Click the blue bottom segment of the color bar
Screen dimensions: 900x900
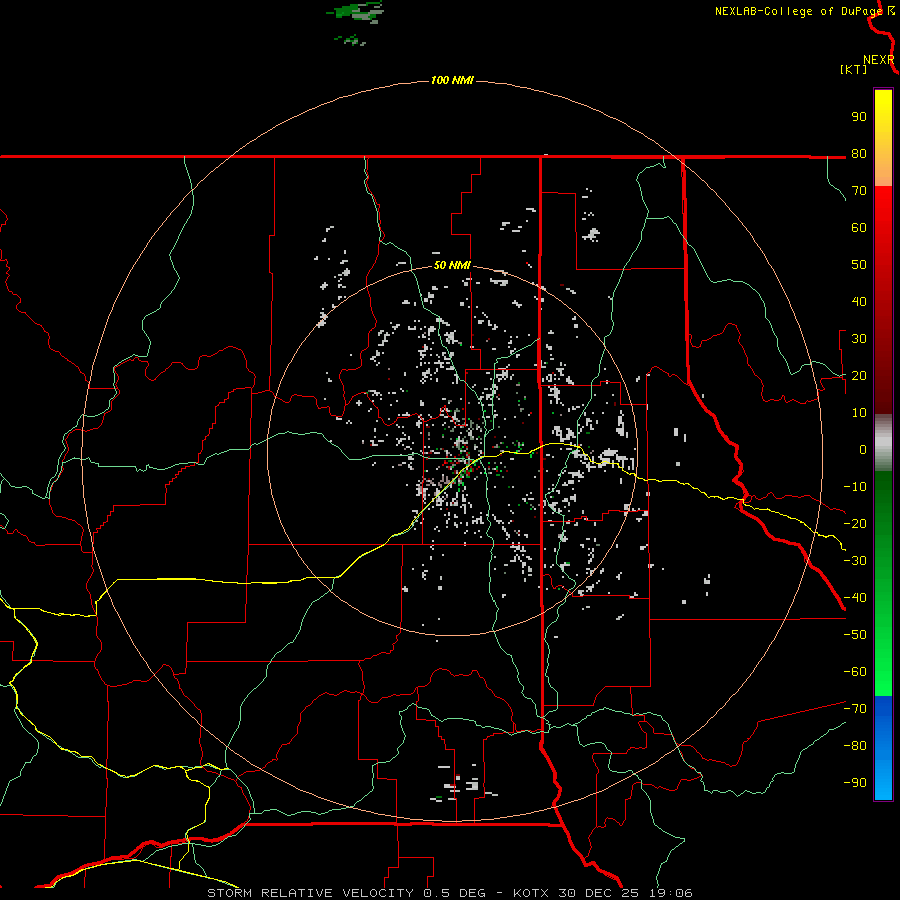pyautogui.click(x=883, y=748)
